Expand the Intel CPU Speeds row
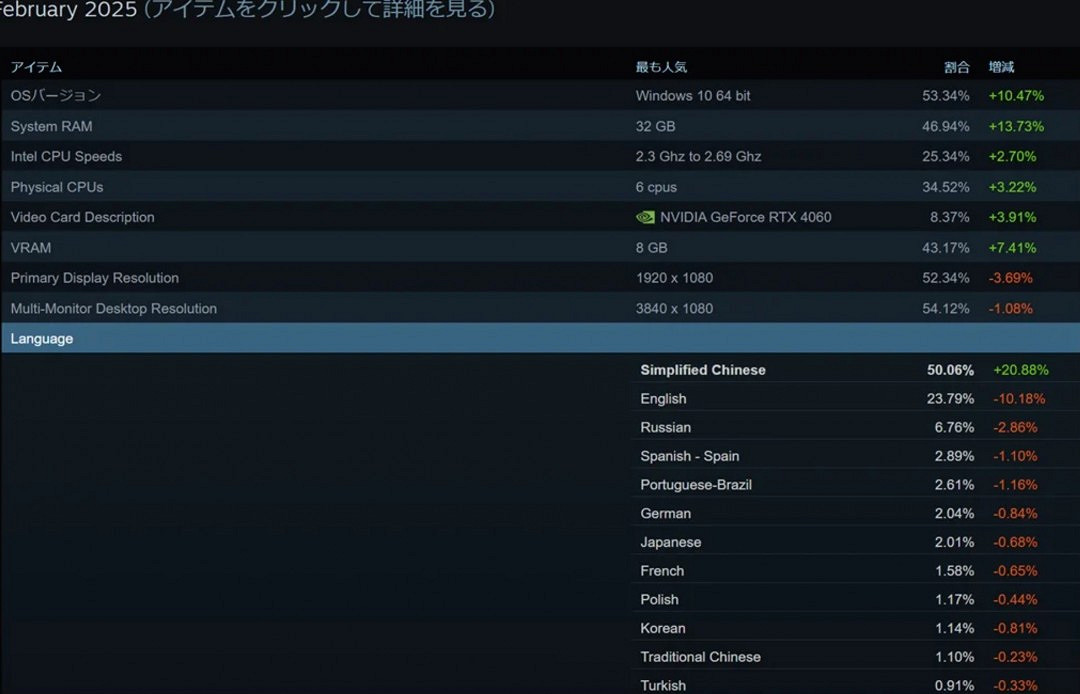This screenshot has height=694, width=1080. (66, 156)
